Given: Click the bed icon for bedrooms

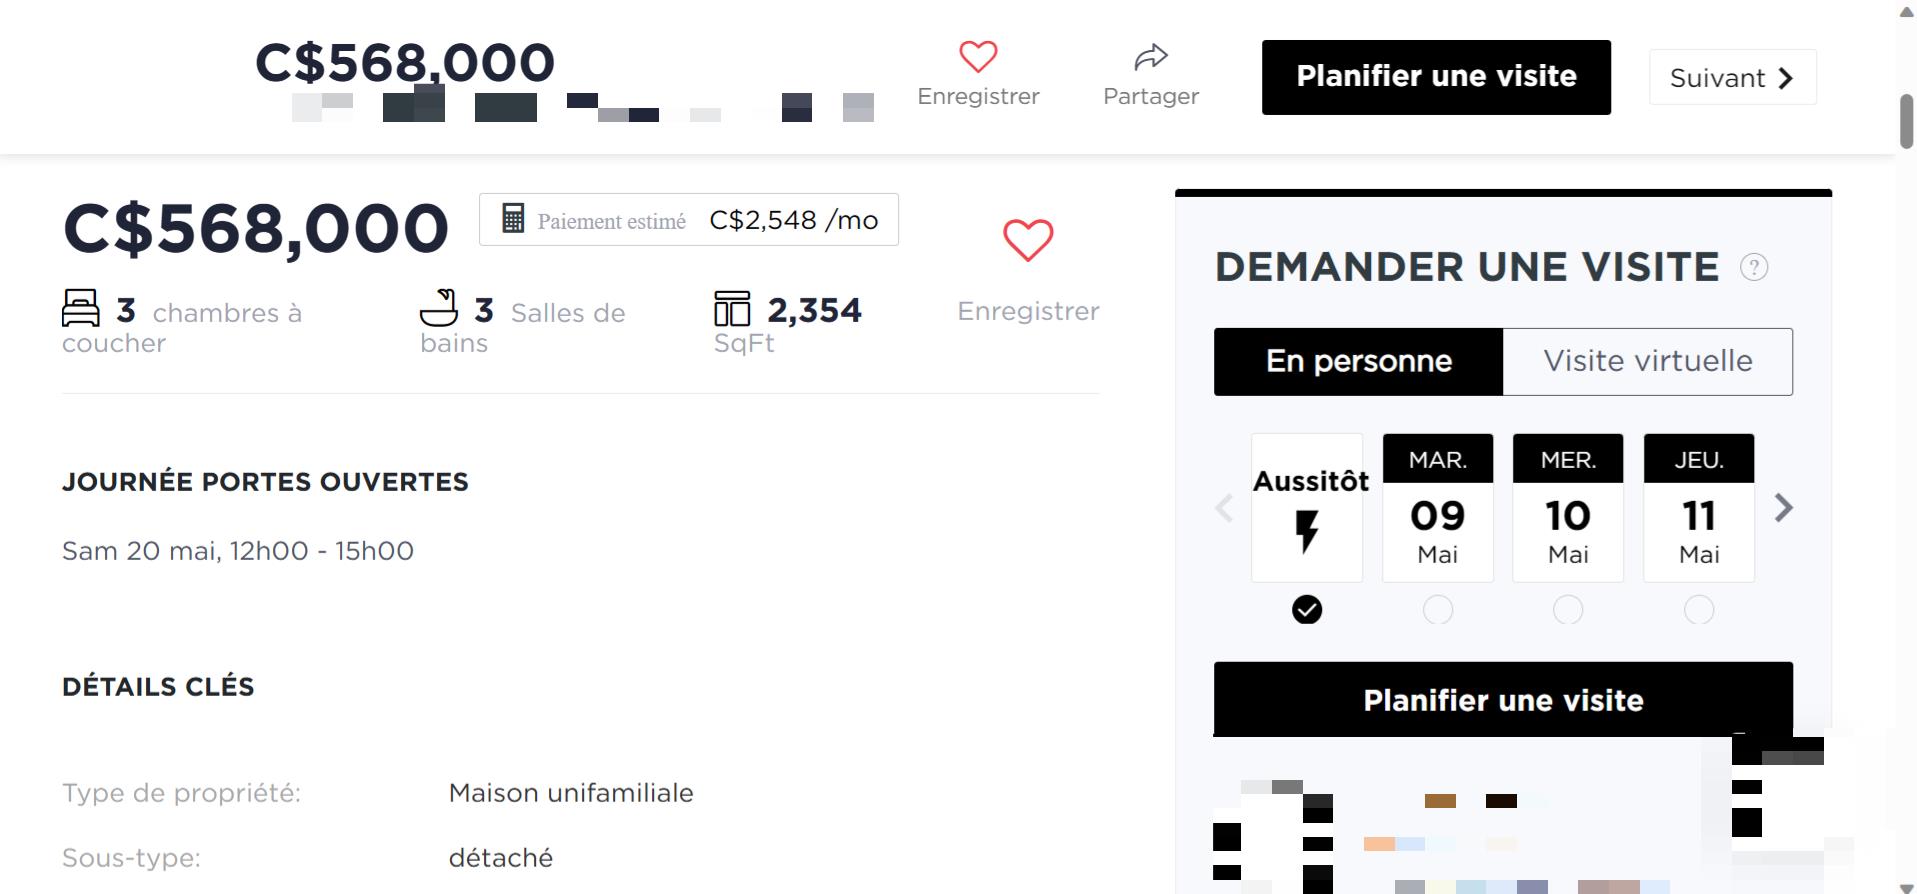Looking at the screenshot, I should click(81, 308).
